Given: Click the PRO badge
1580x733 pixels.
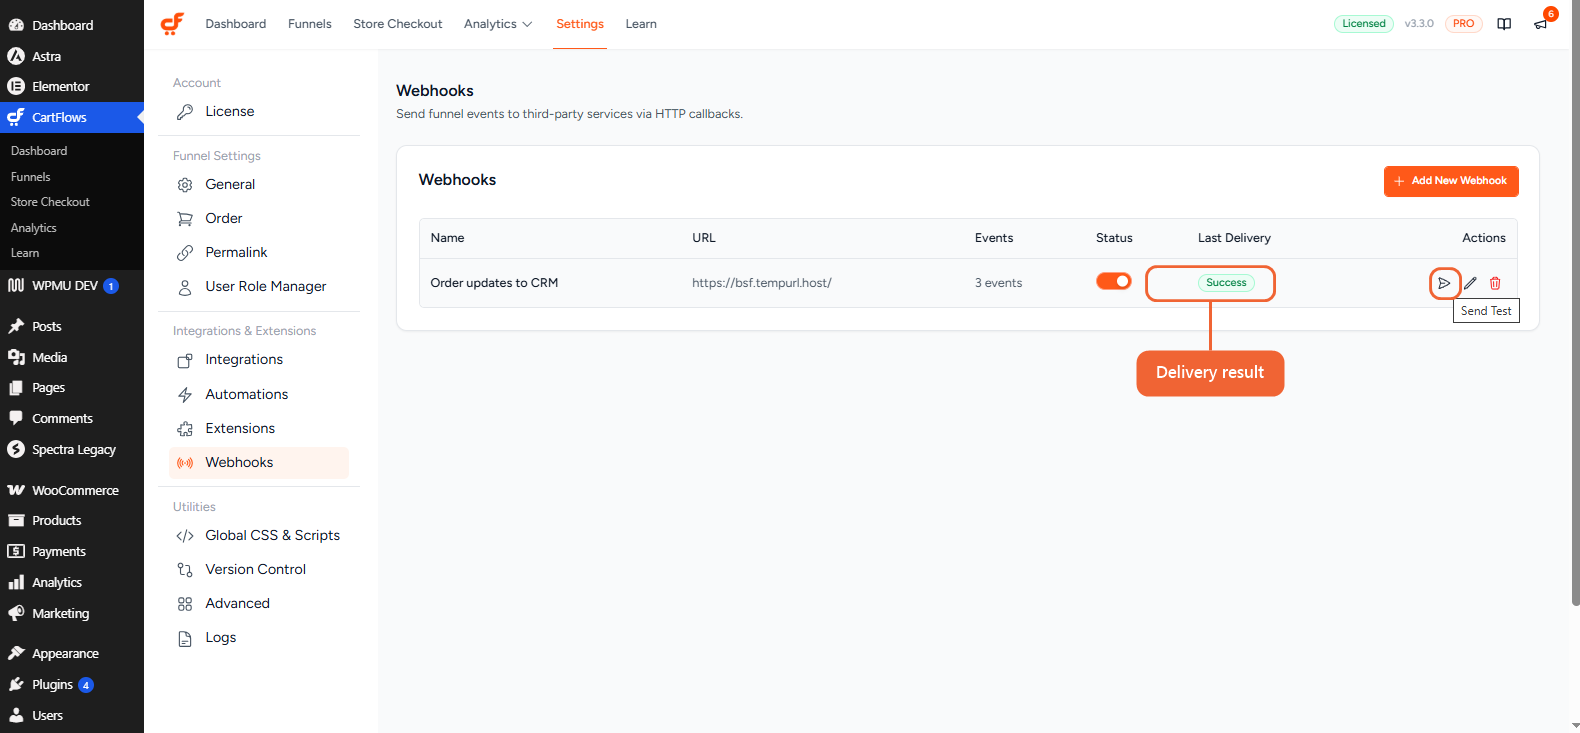Looking at the screenshot, I should click(1464, 24).
